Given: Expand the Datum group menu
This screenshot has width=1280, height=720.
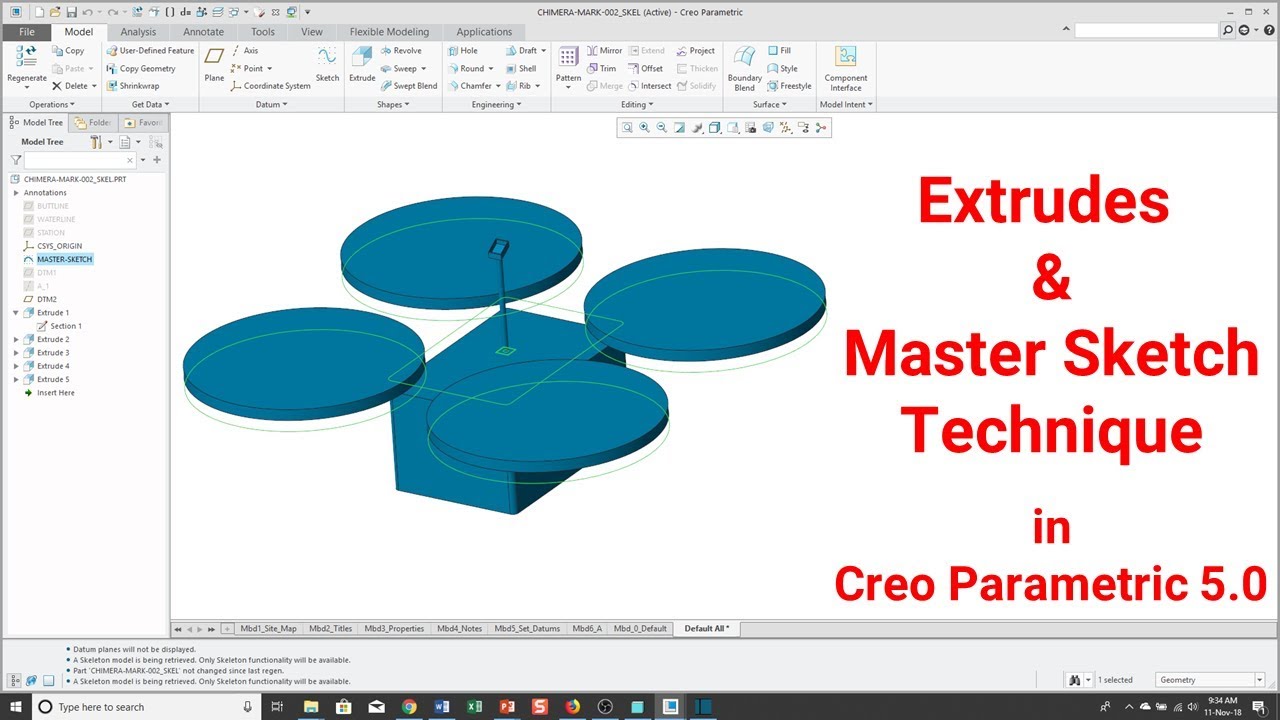Looking at the screenshot, I should click(271, 104).
